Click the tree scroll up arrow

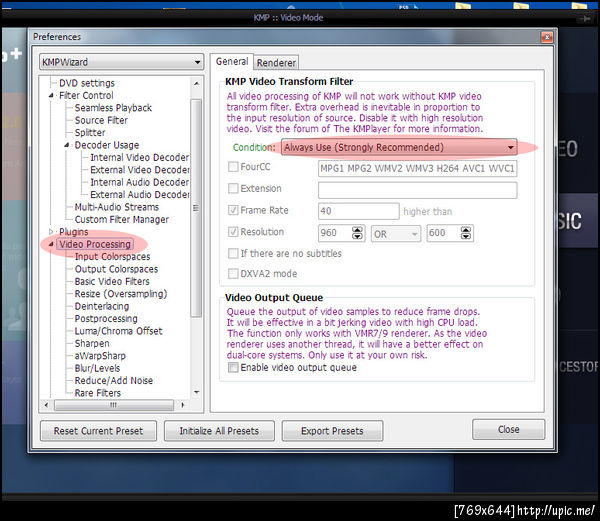(x=196, y=83)
